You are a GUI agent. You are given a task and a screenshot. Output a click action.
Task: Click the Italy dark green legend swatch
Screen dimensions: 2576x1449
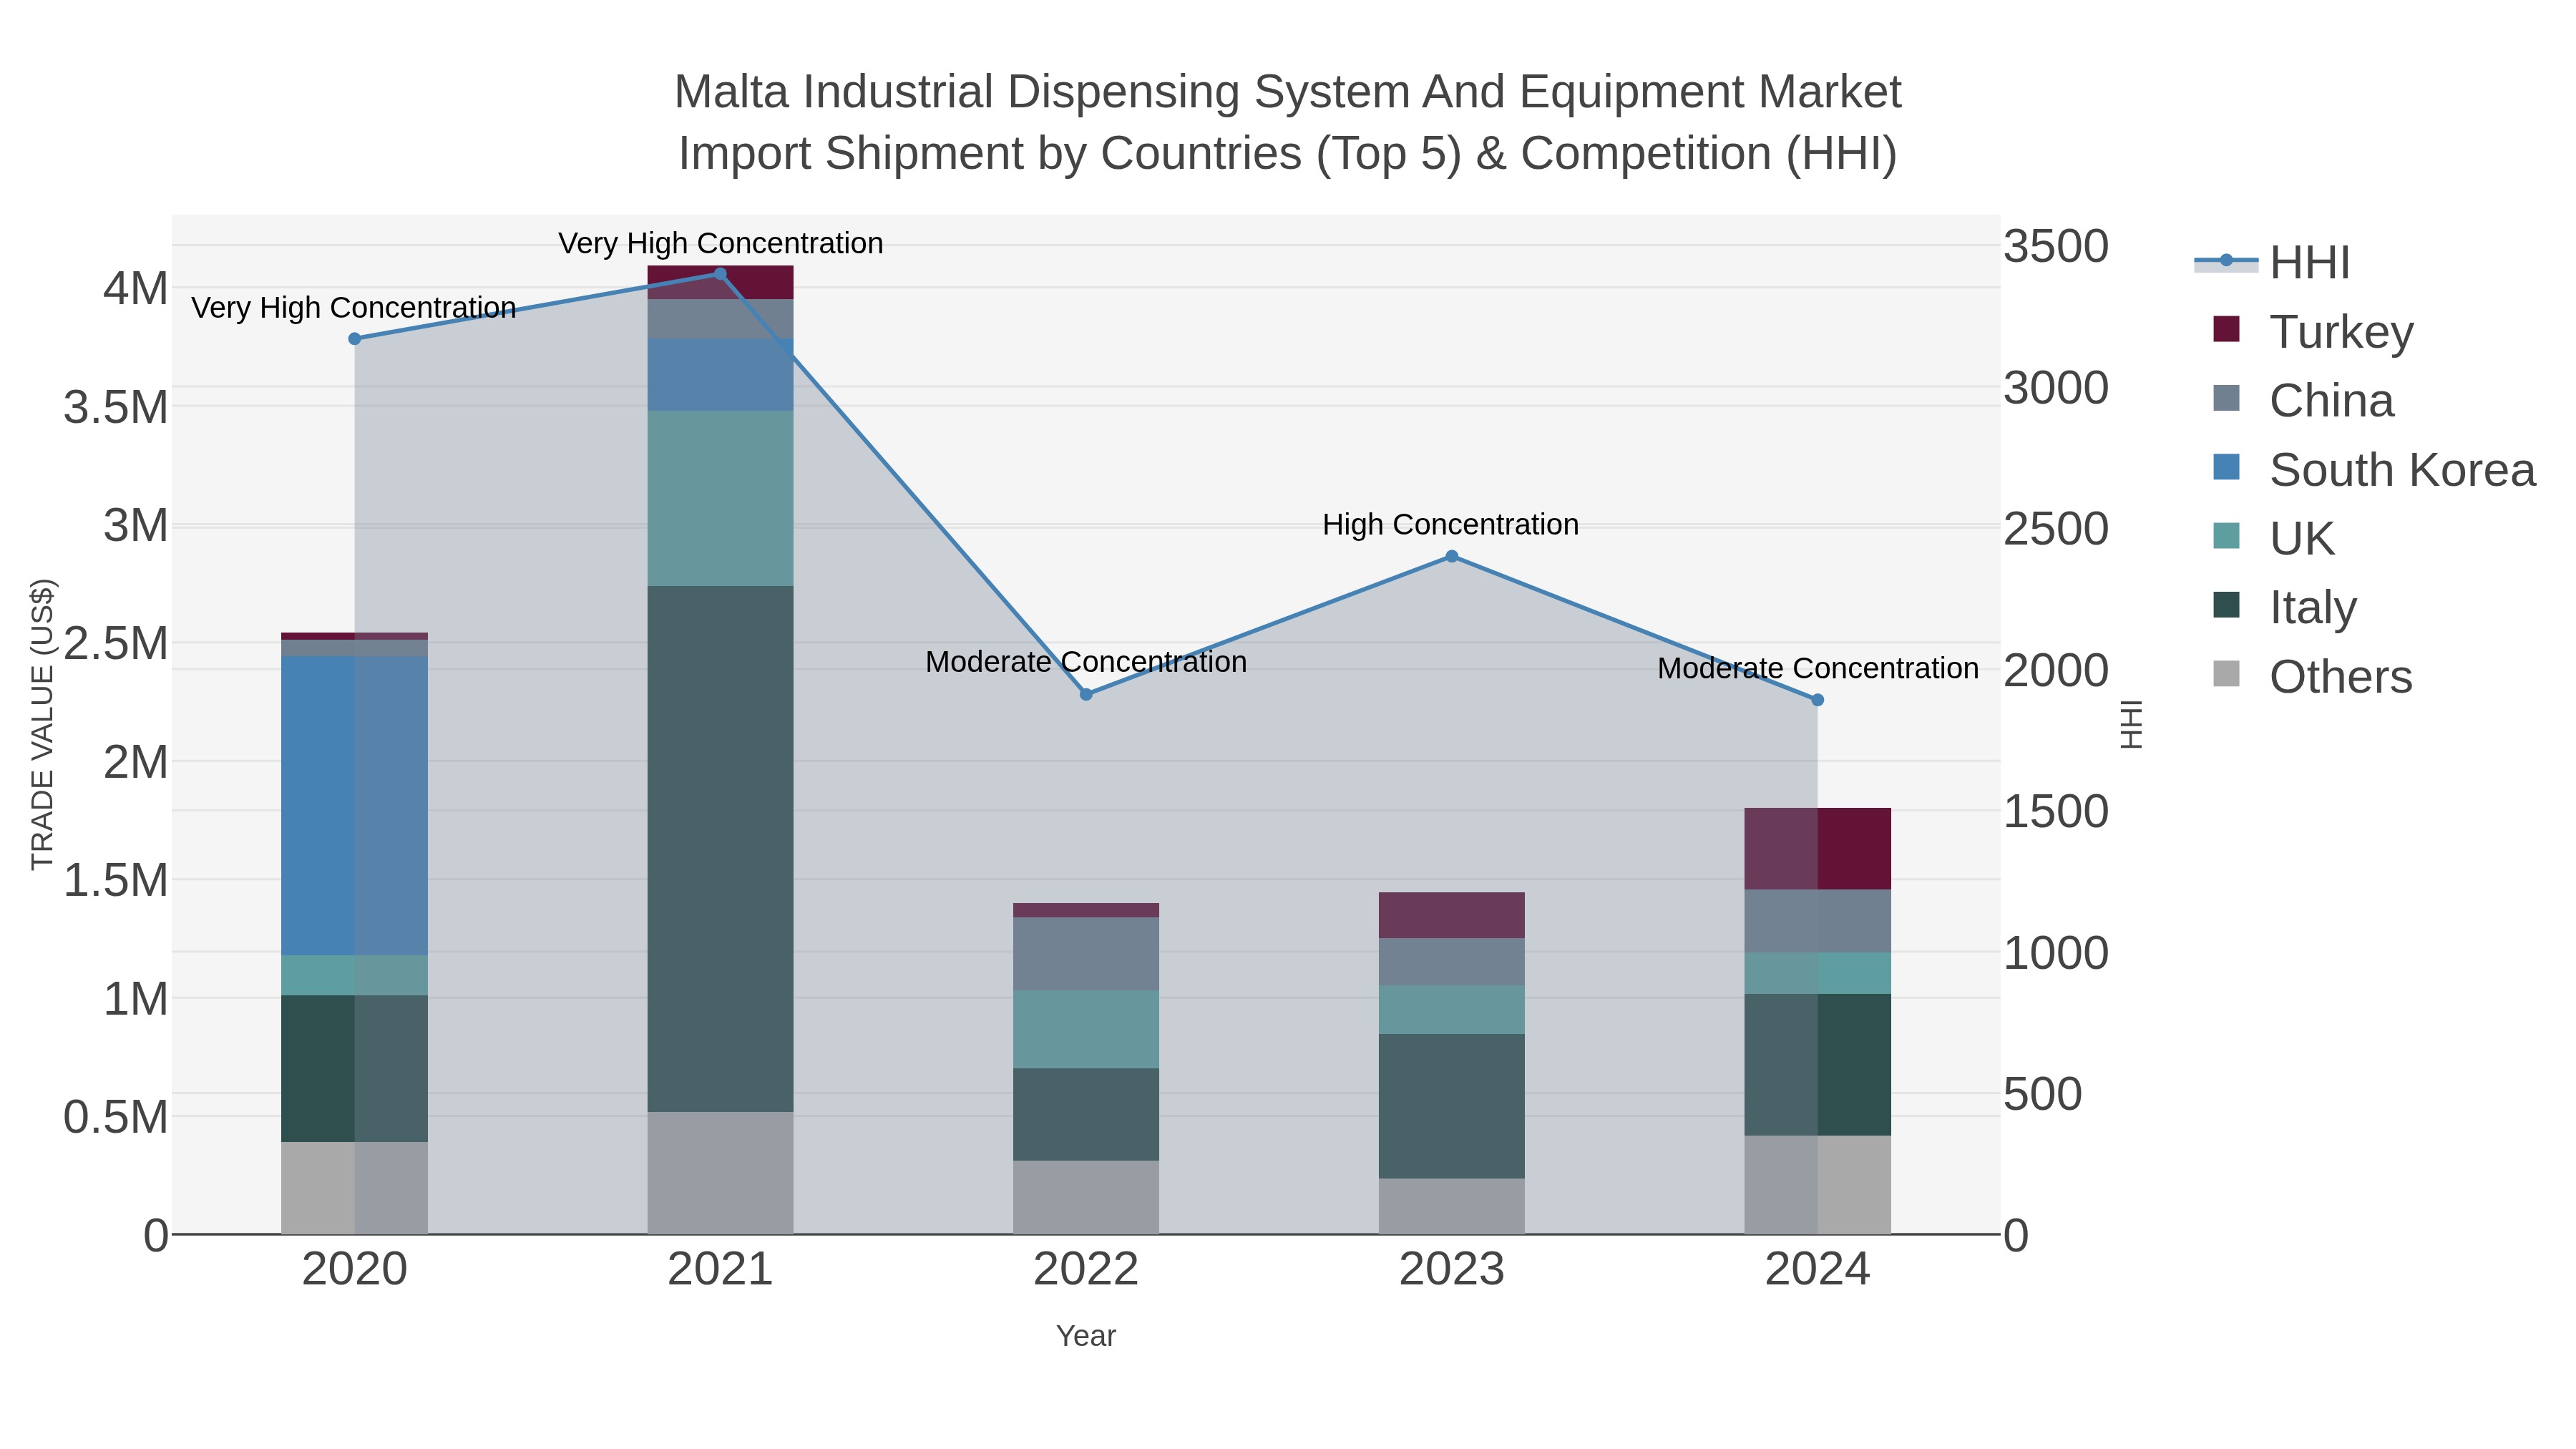point(2226,605)
